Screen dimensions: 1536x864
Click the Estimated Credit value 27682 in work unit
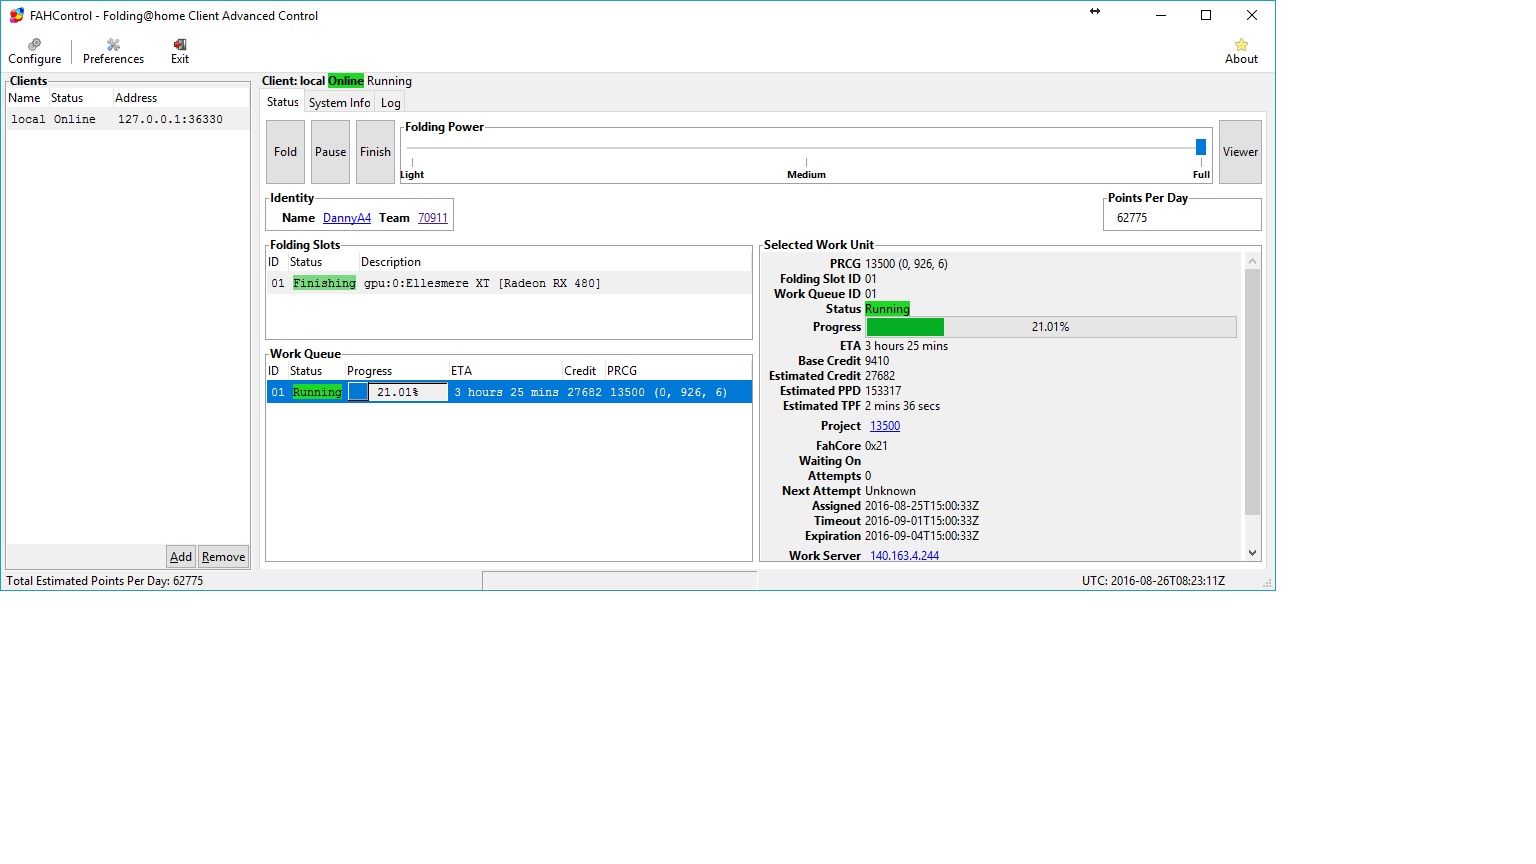tap(880, 376)
